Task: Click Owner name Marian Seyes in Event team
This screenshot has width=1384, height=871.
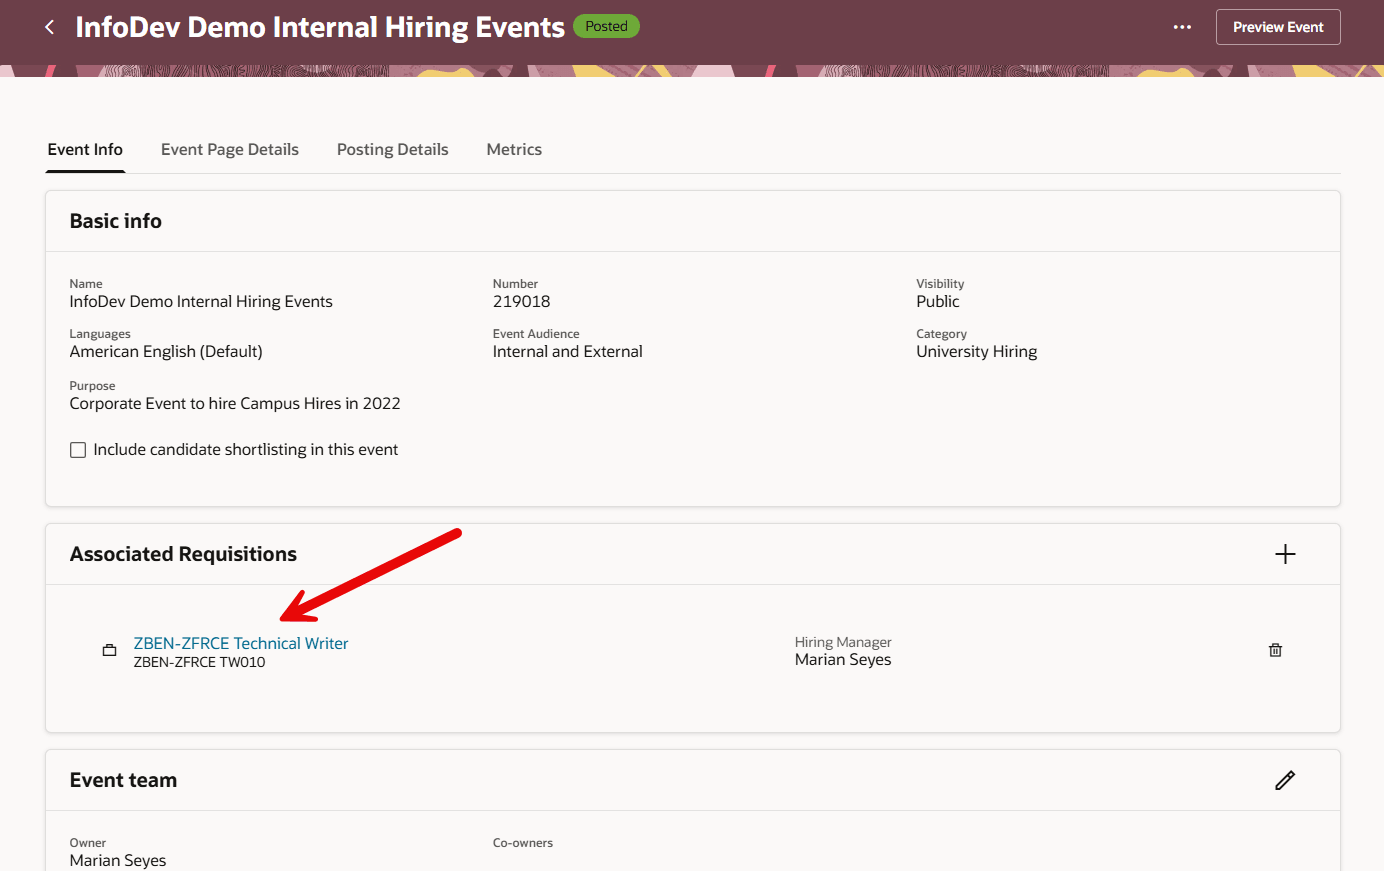Action: point(118,861)
